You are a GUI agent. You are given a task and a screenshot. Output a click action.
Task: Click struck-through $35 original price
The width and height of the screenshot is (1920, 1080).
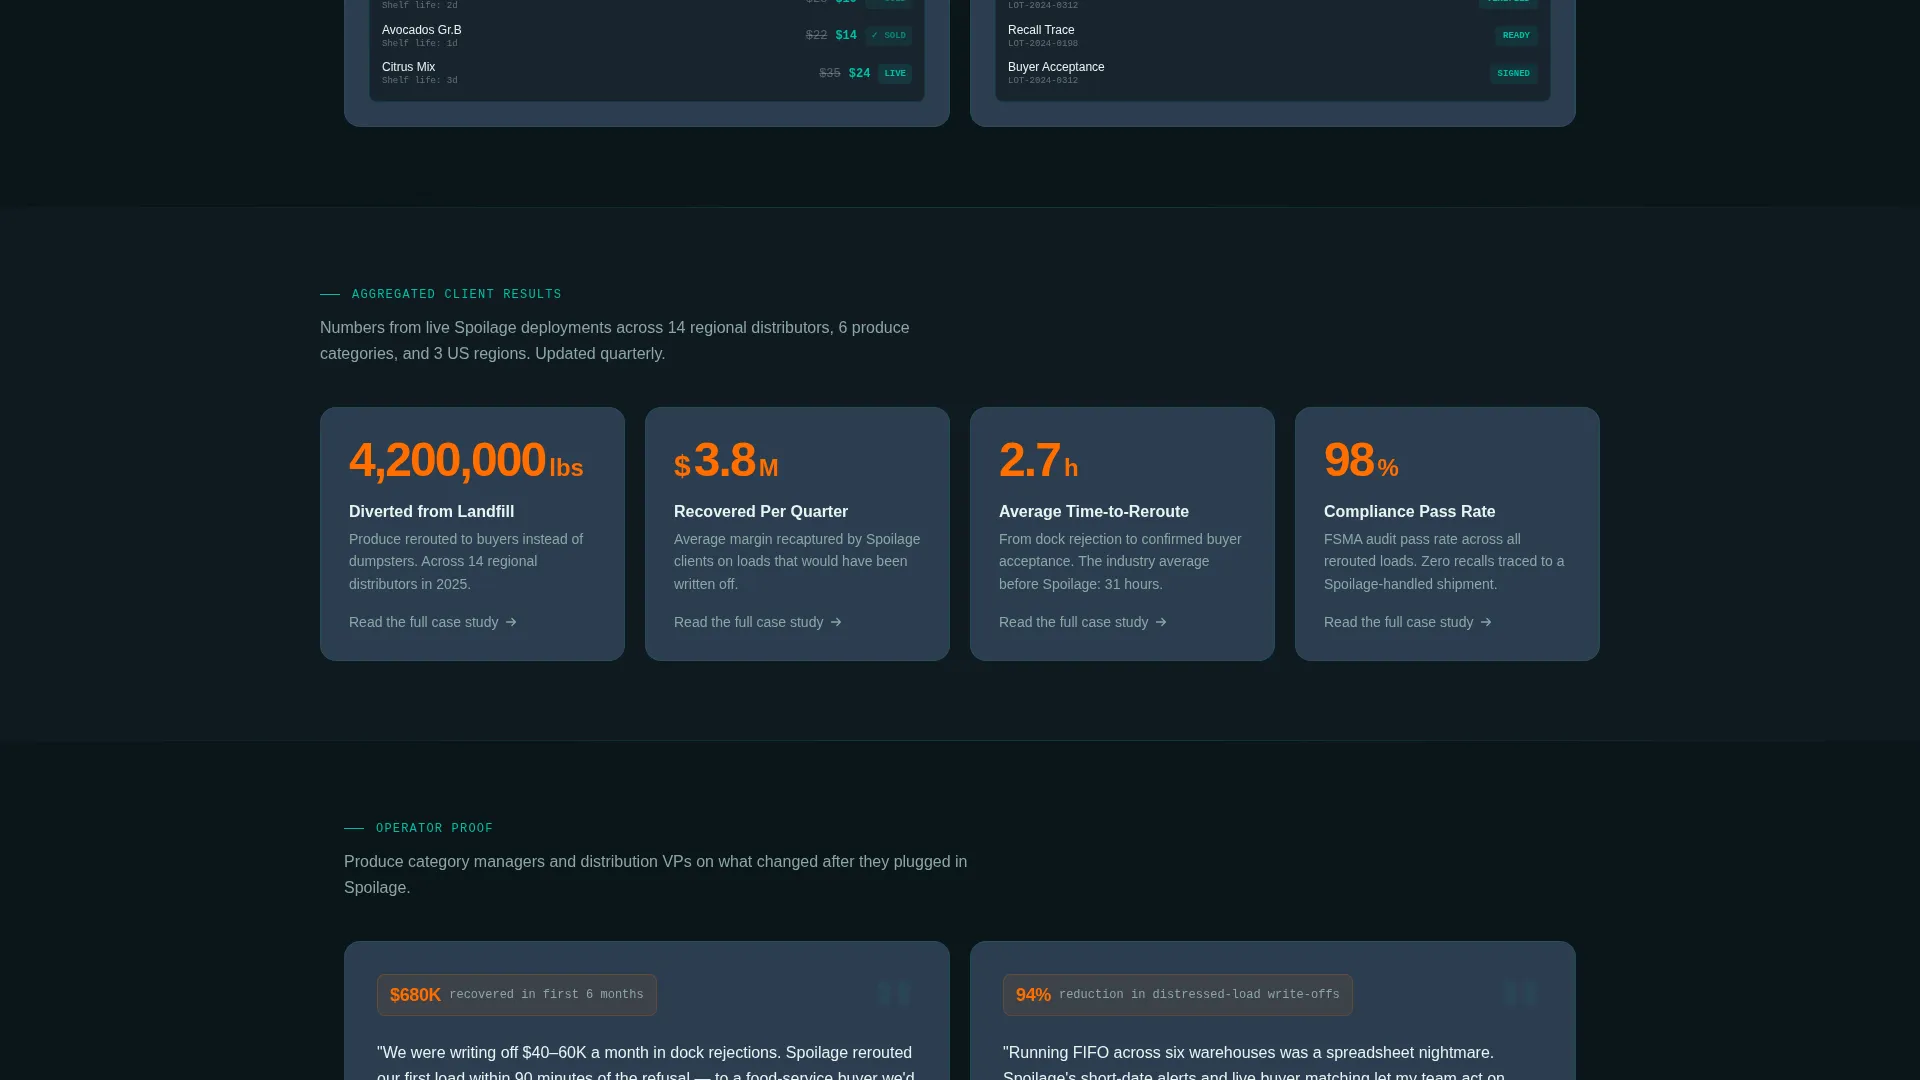[x=829, y=73]
